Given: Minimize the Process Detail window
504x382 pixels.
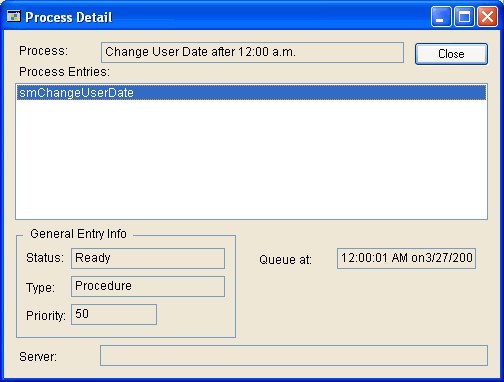Looking at the screenshot, I should (441, 16).
